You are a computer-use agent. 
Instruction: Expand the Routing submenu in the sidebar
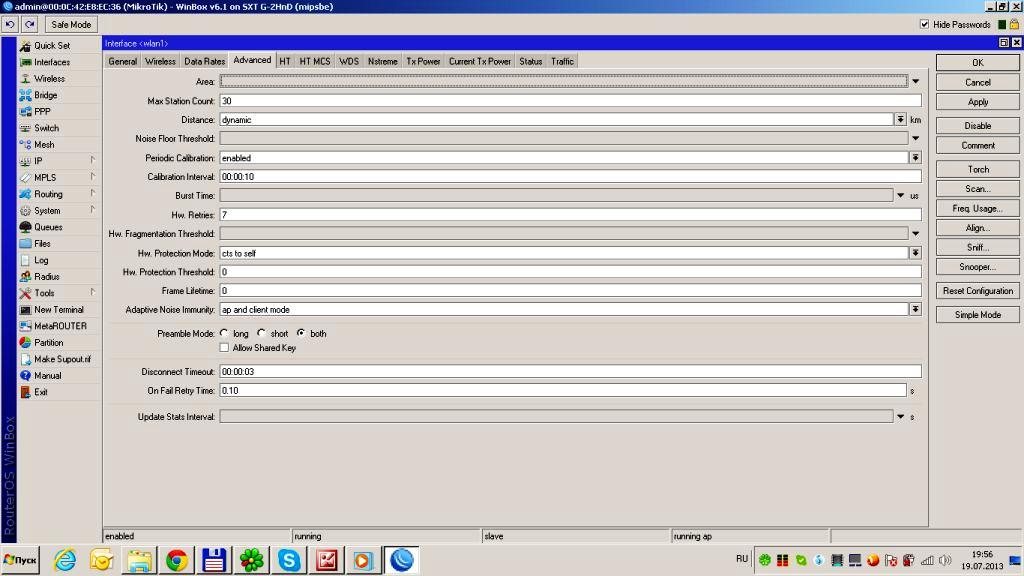(x=93, y=193)
